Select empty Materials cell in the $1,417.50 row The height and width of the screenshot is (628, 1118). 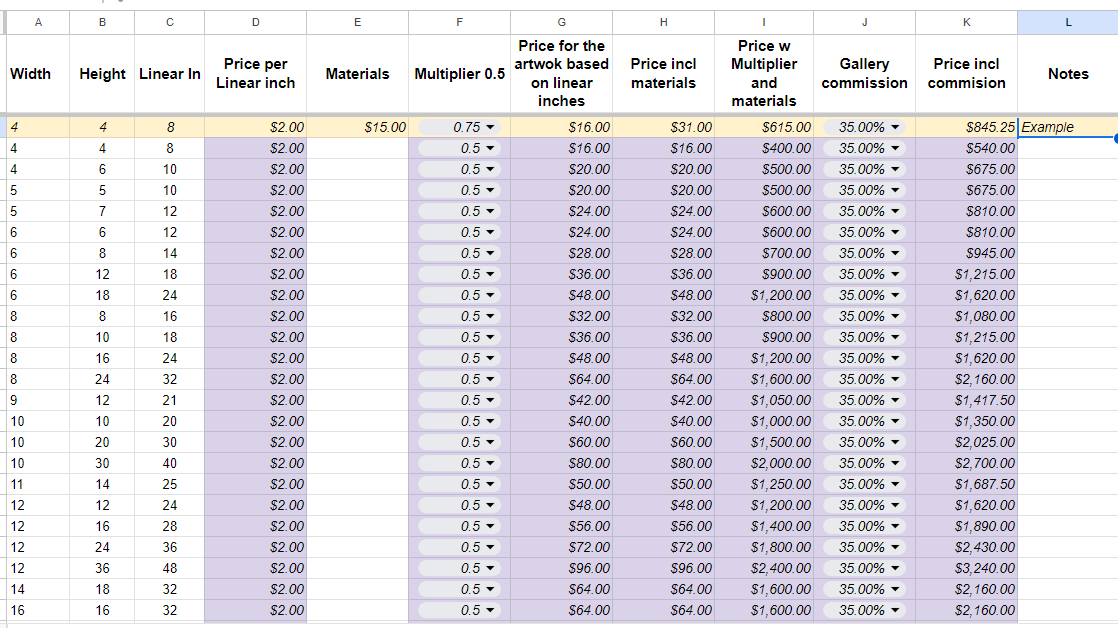[x=357, y=400]
